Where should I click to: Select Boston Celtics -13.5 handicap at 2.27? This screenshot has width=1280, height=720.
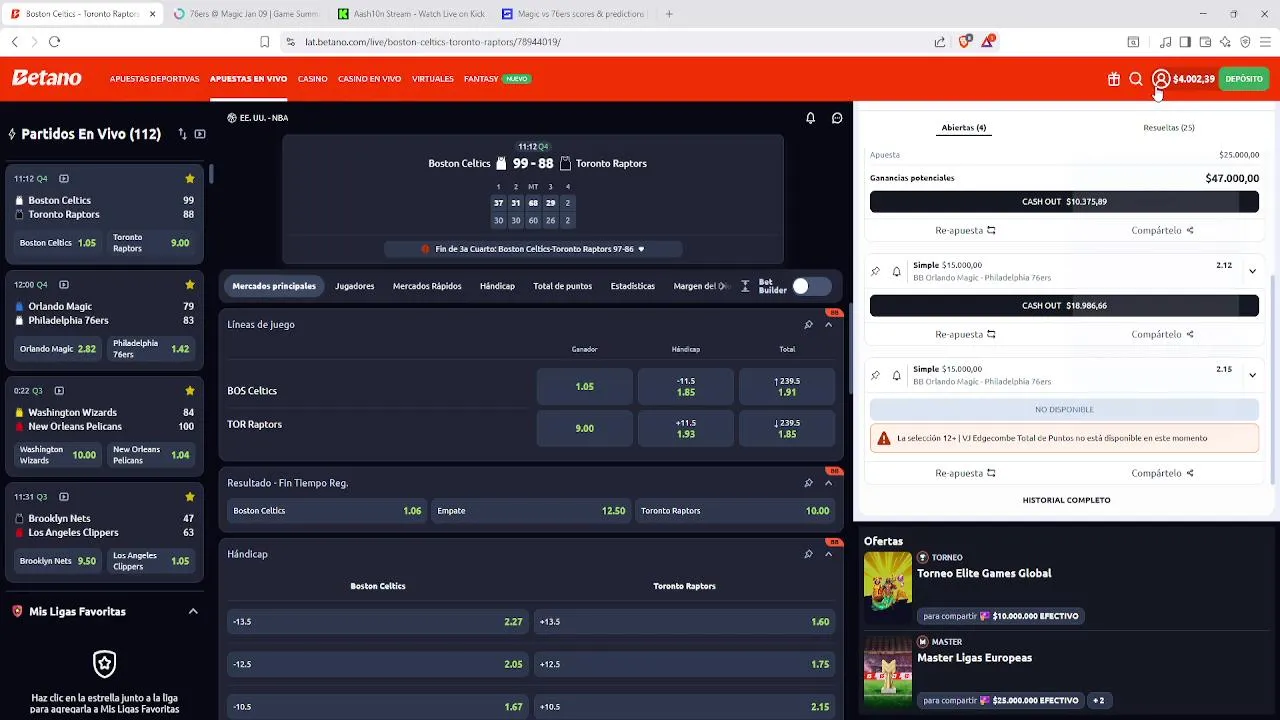tap(378, 622)
